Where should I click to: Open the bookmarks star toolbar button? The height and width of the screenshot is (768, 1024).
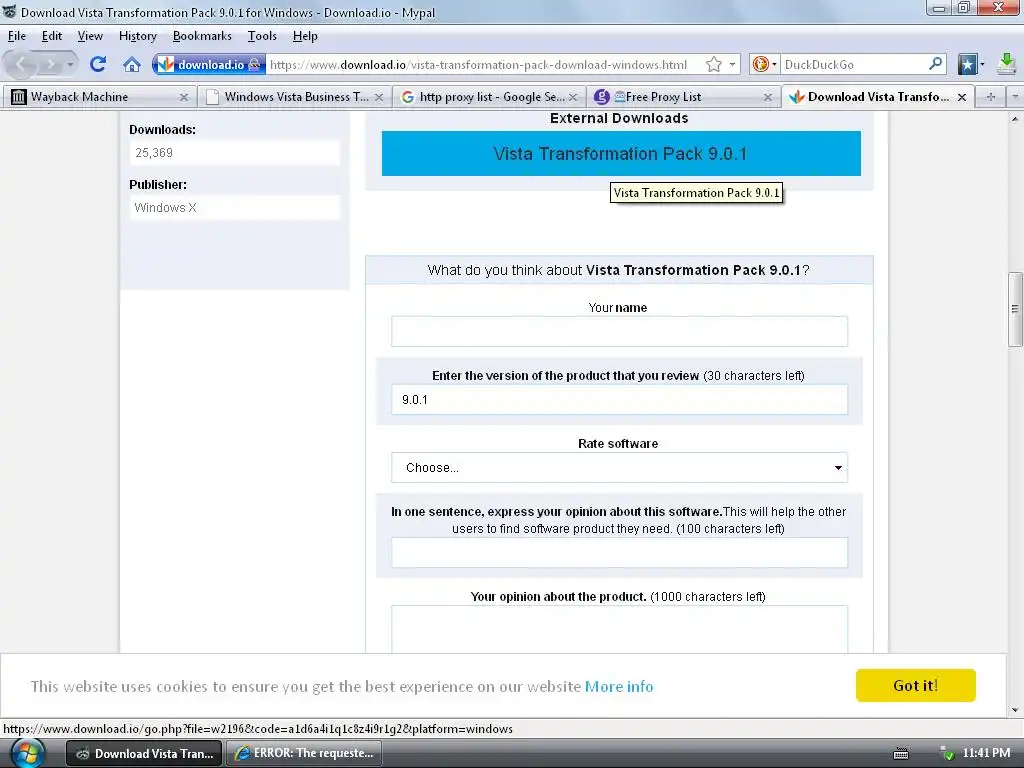pyautogui.click(x=970, y=64)
